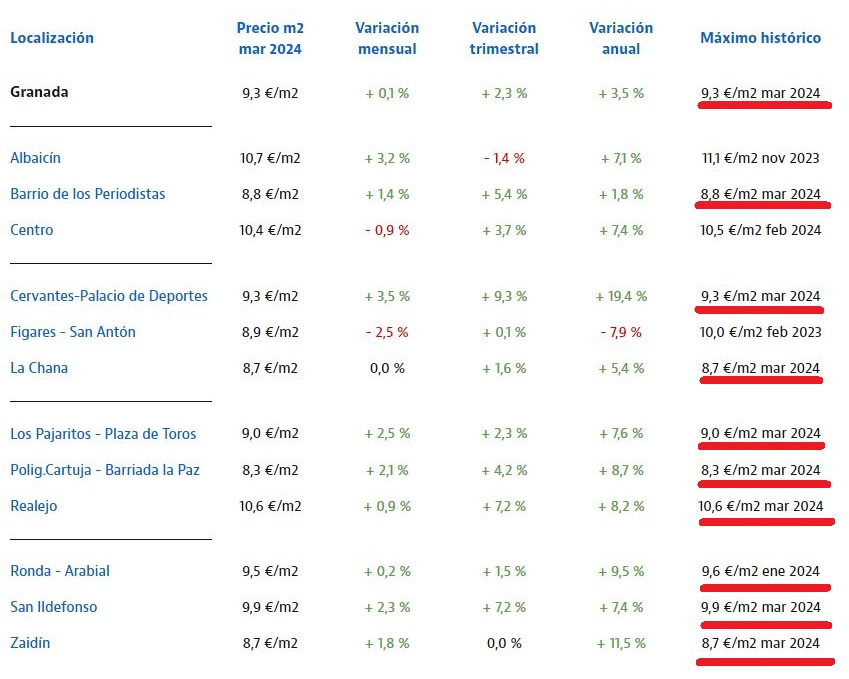Image resolution: width=849 pixels, height=679 pixels.
Task: Click the Máximo histórico column header
Action: pos(760,38)
